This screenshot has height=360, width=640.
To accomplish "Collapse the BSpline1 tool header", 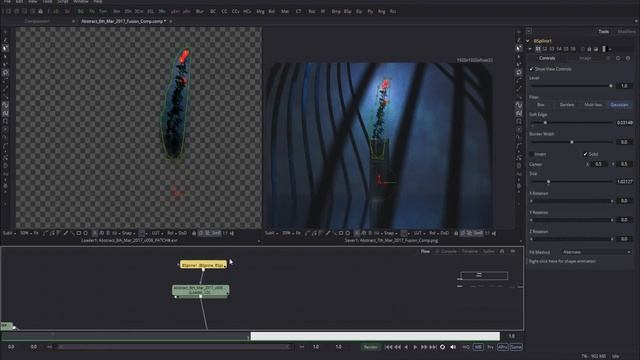I will pos(528,41).
